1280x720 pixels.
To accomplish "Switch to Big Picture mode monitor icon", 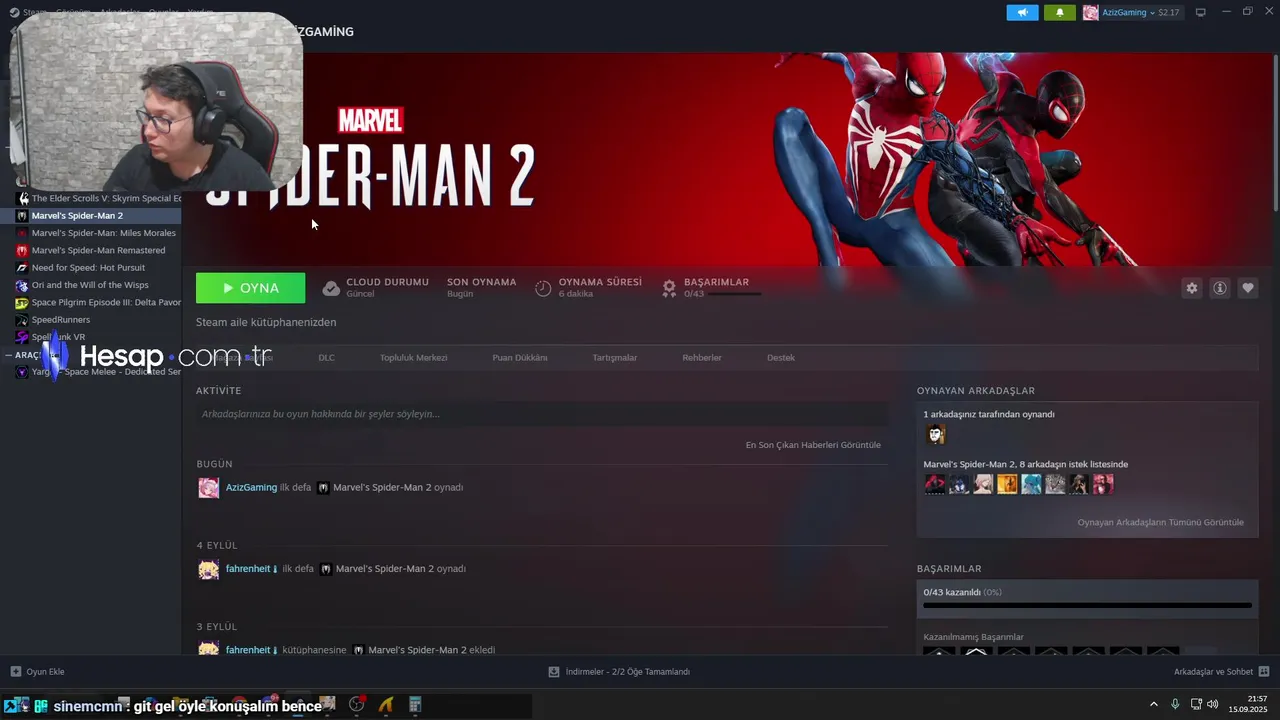I will (1201, 12).
